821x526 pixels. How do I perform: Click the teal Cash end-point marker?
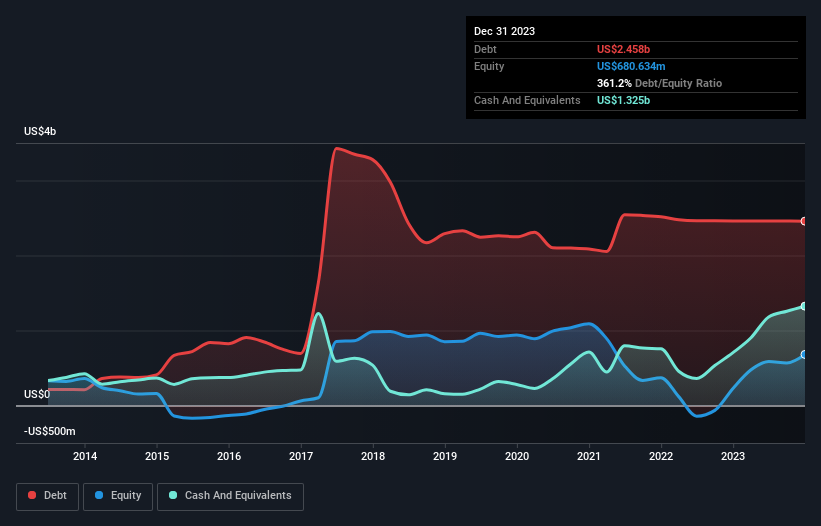click(804, 306)
